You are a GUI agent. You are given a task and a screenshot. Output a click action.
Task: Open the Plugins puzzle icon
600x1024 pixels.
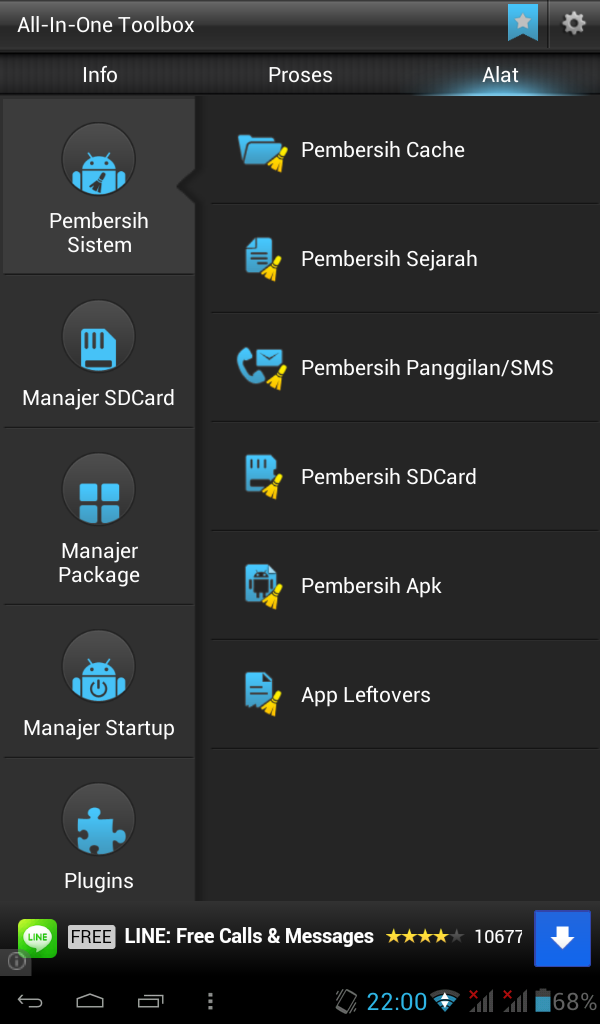(x=99, y=820)
